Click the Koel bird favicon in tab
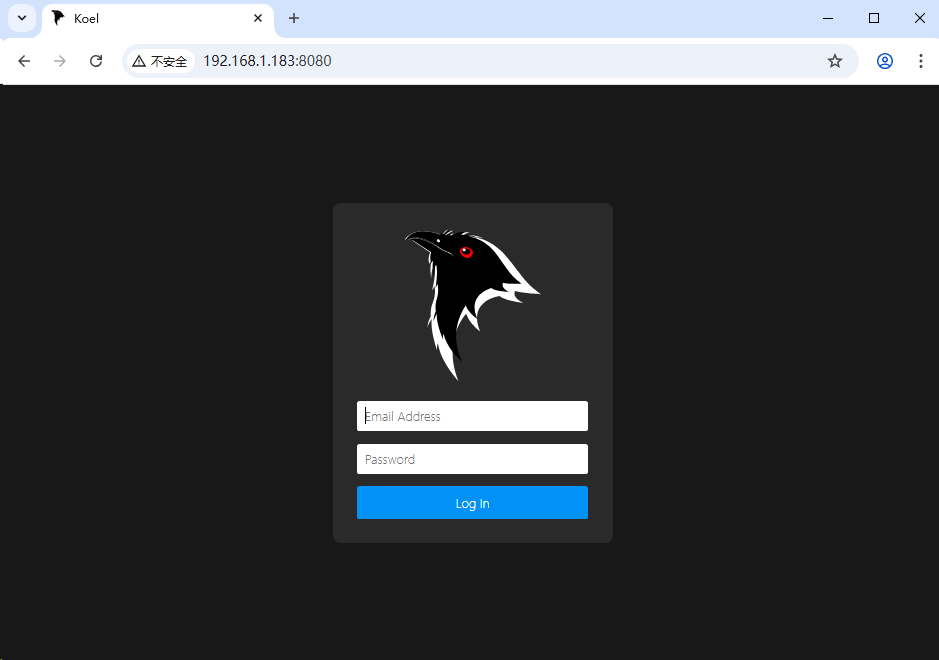The height and width of the screenshot is (660, 939). coord(58,18)
